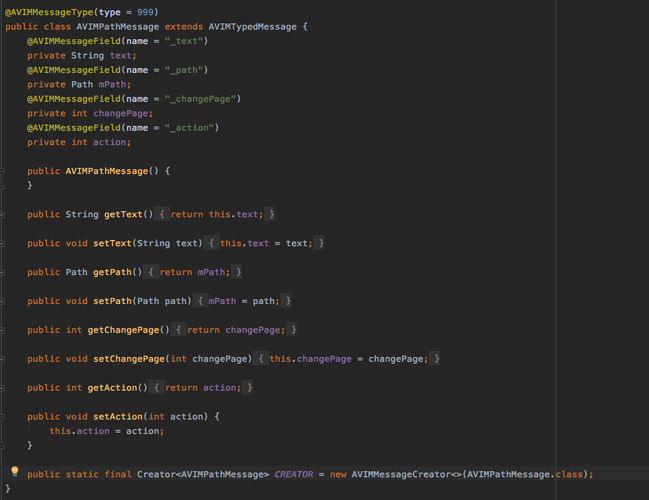The height and width of the screenshot is (500, 649).
Task: Click the "_path" string literal
Action: [x=184, y=70]
